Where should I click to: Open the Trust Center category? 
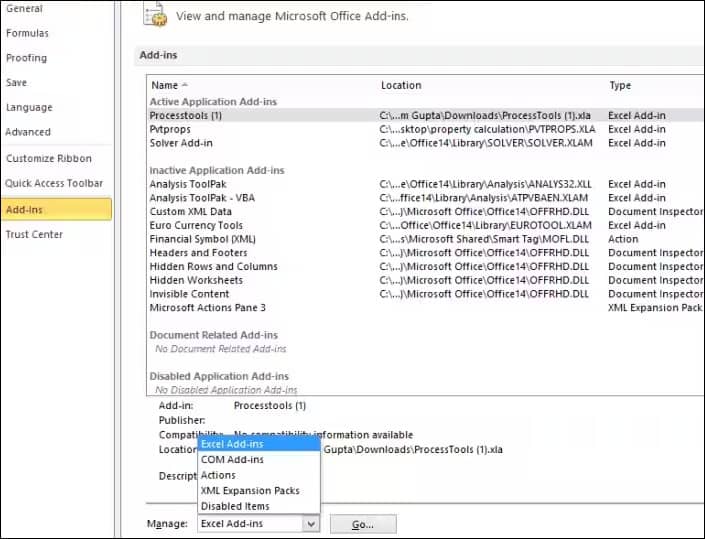pyautogui.click(x=34, y=235)
